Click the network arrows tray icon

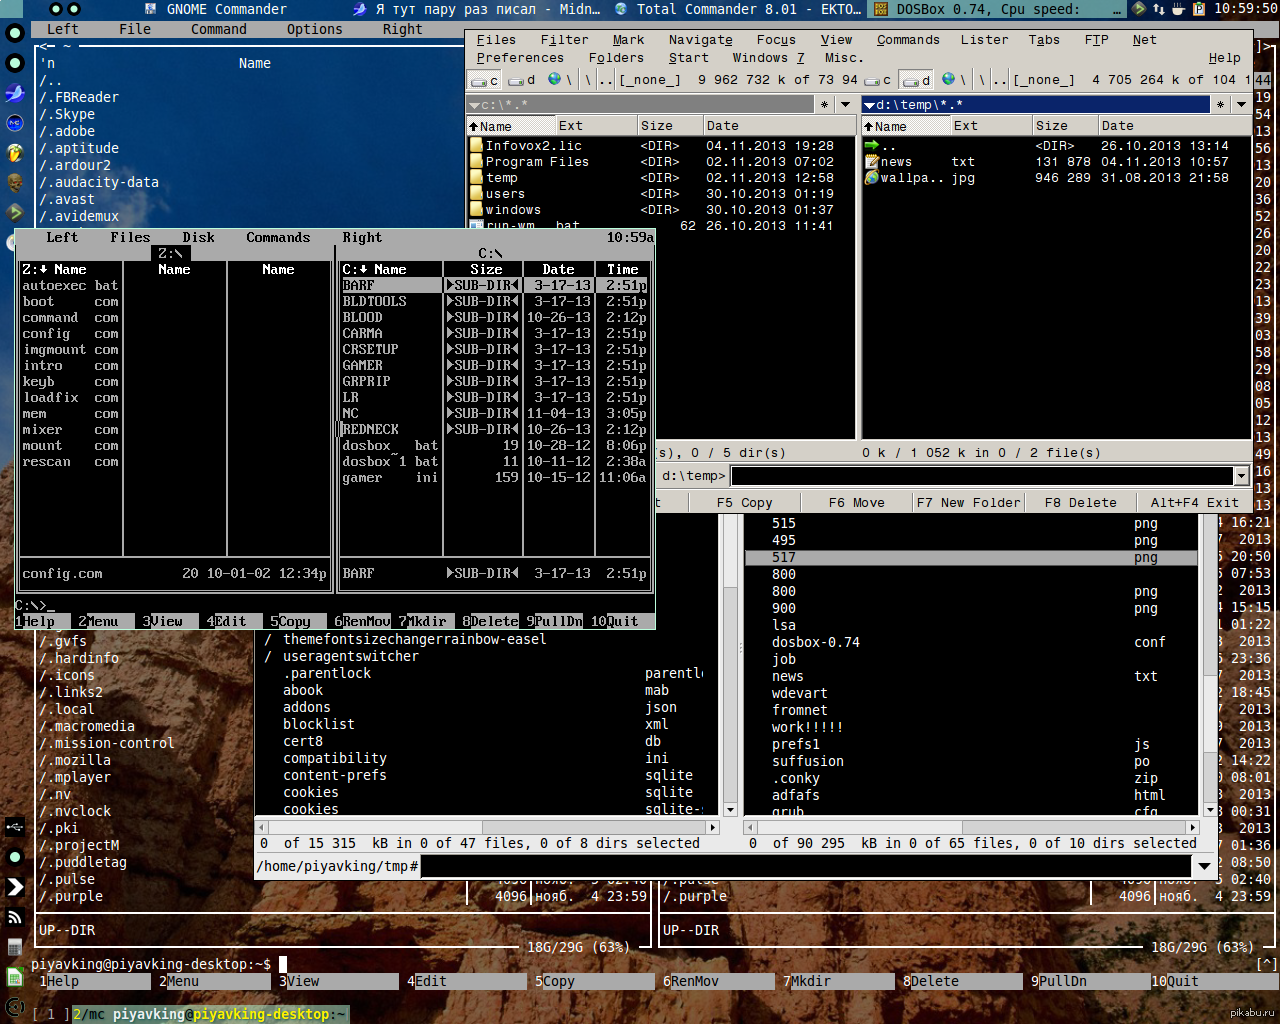click(1159, 9)
